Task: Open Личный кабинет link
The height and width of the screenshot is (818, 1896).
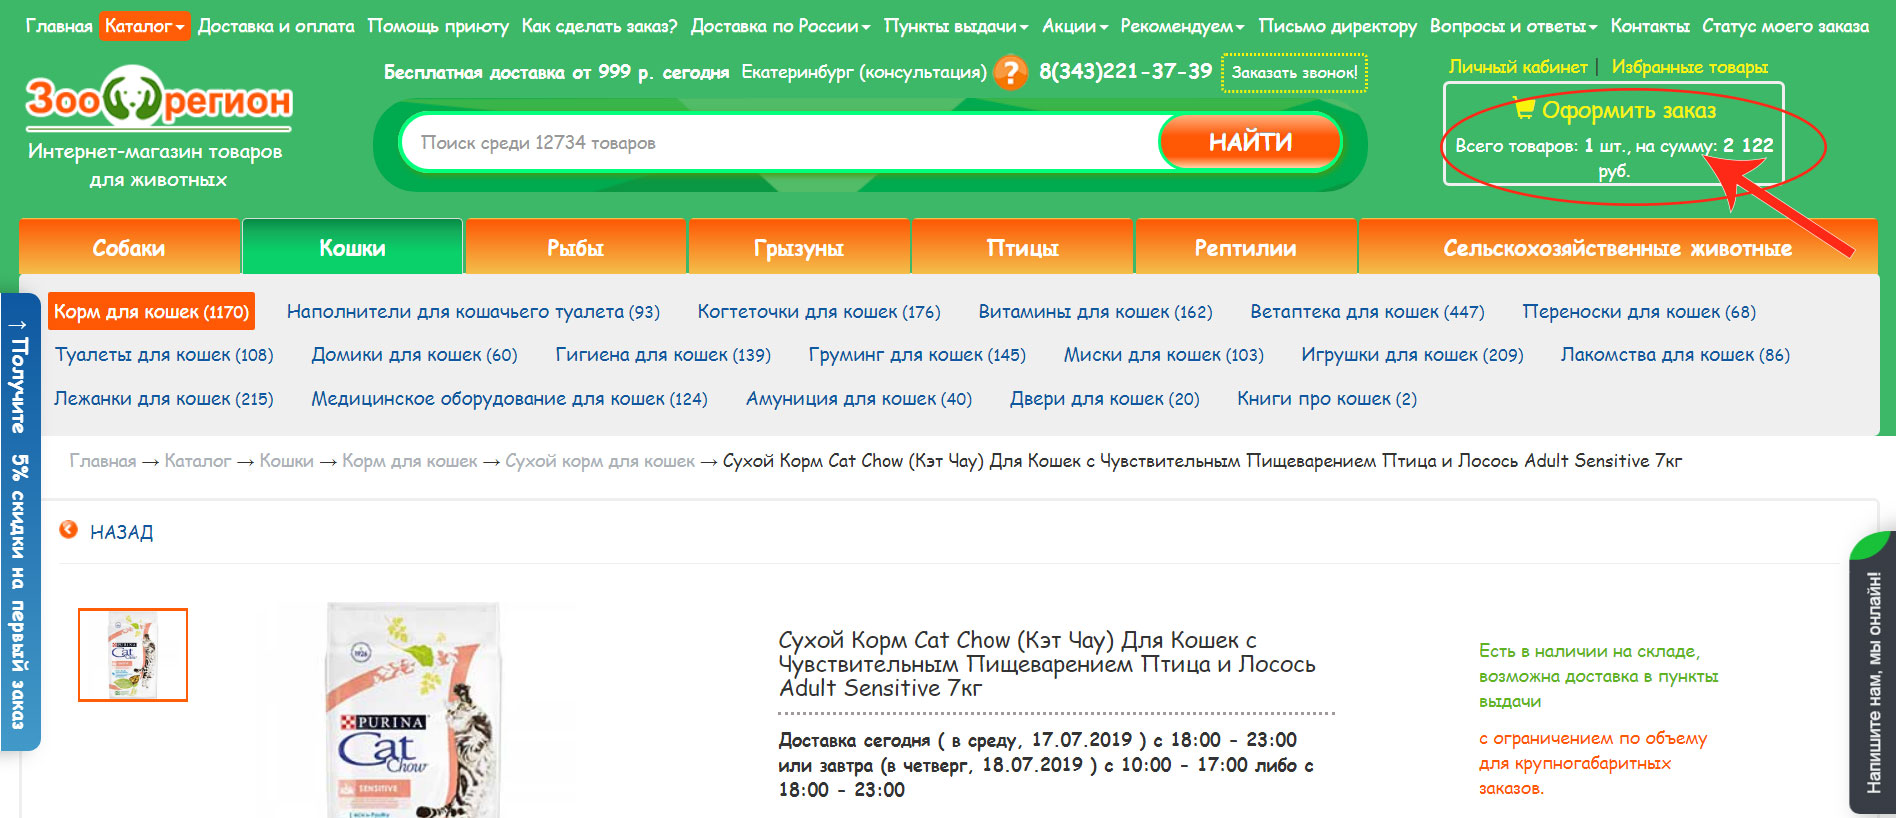Action: tap(1518, 67)
